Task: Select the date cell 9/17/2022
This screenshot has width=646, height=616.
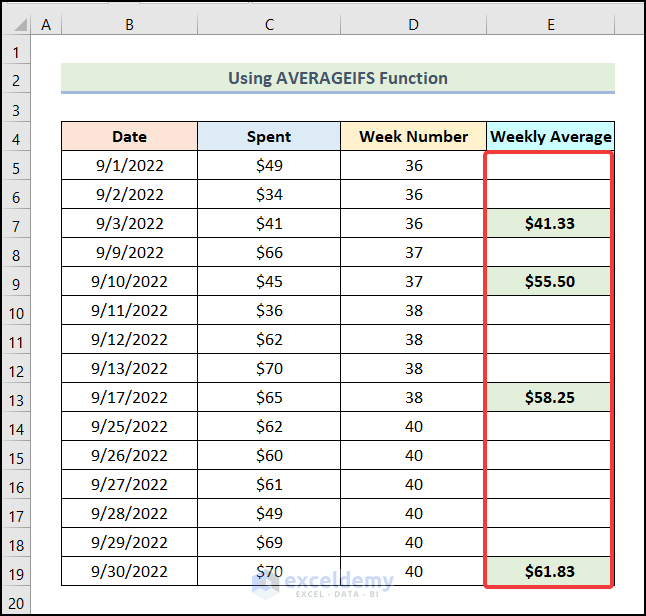Action: tap(129, 397)
